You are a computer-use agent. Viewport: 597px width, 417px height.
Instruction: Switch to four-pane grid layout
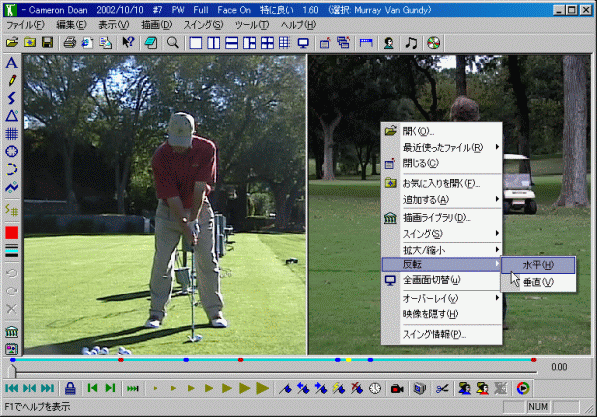(x=267, y=43)
